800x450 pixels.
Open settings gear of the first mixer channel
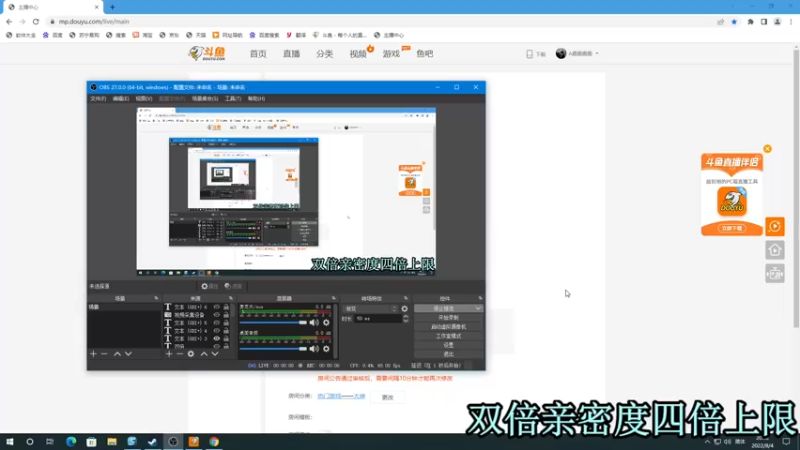point(327,322)
